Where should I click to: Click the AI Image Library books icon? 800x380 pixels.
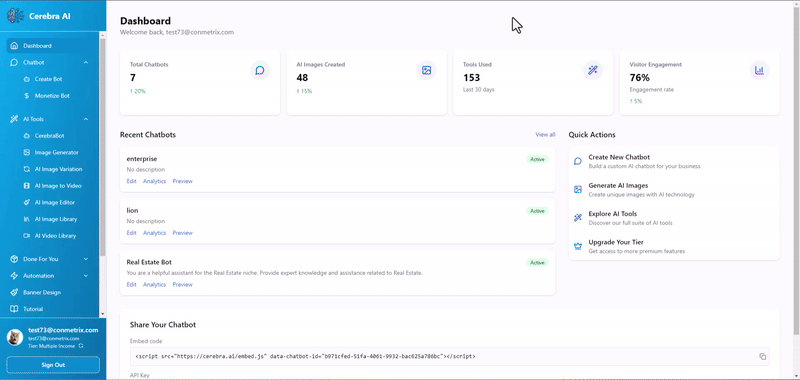(x=27, y=219)
